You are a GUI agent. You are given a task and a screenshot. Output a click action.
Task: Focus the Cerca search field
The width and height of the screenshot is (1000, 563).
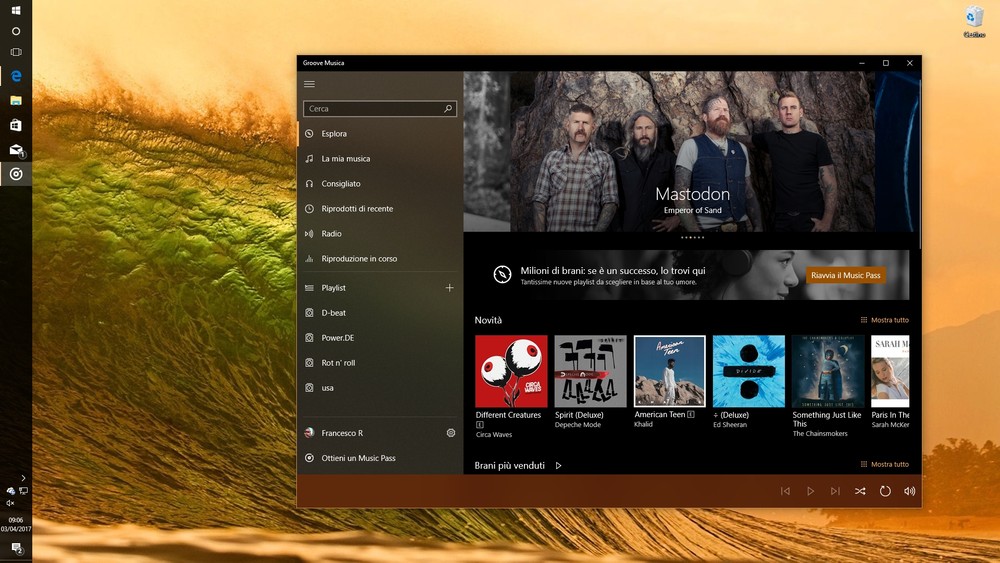(379, 109)
